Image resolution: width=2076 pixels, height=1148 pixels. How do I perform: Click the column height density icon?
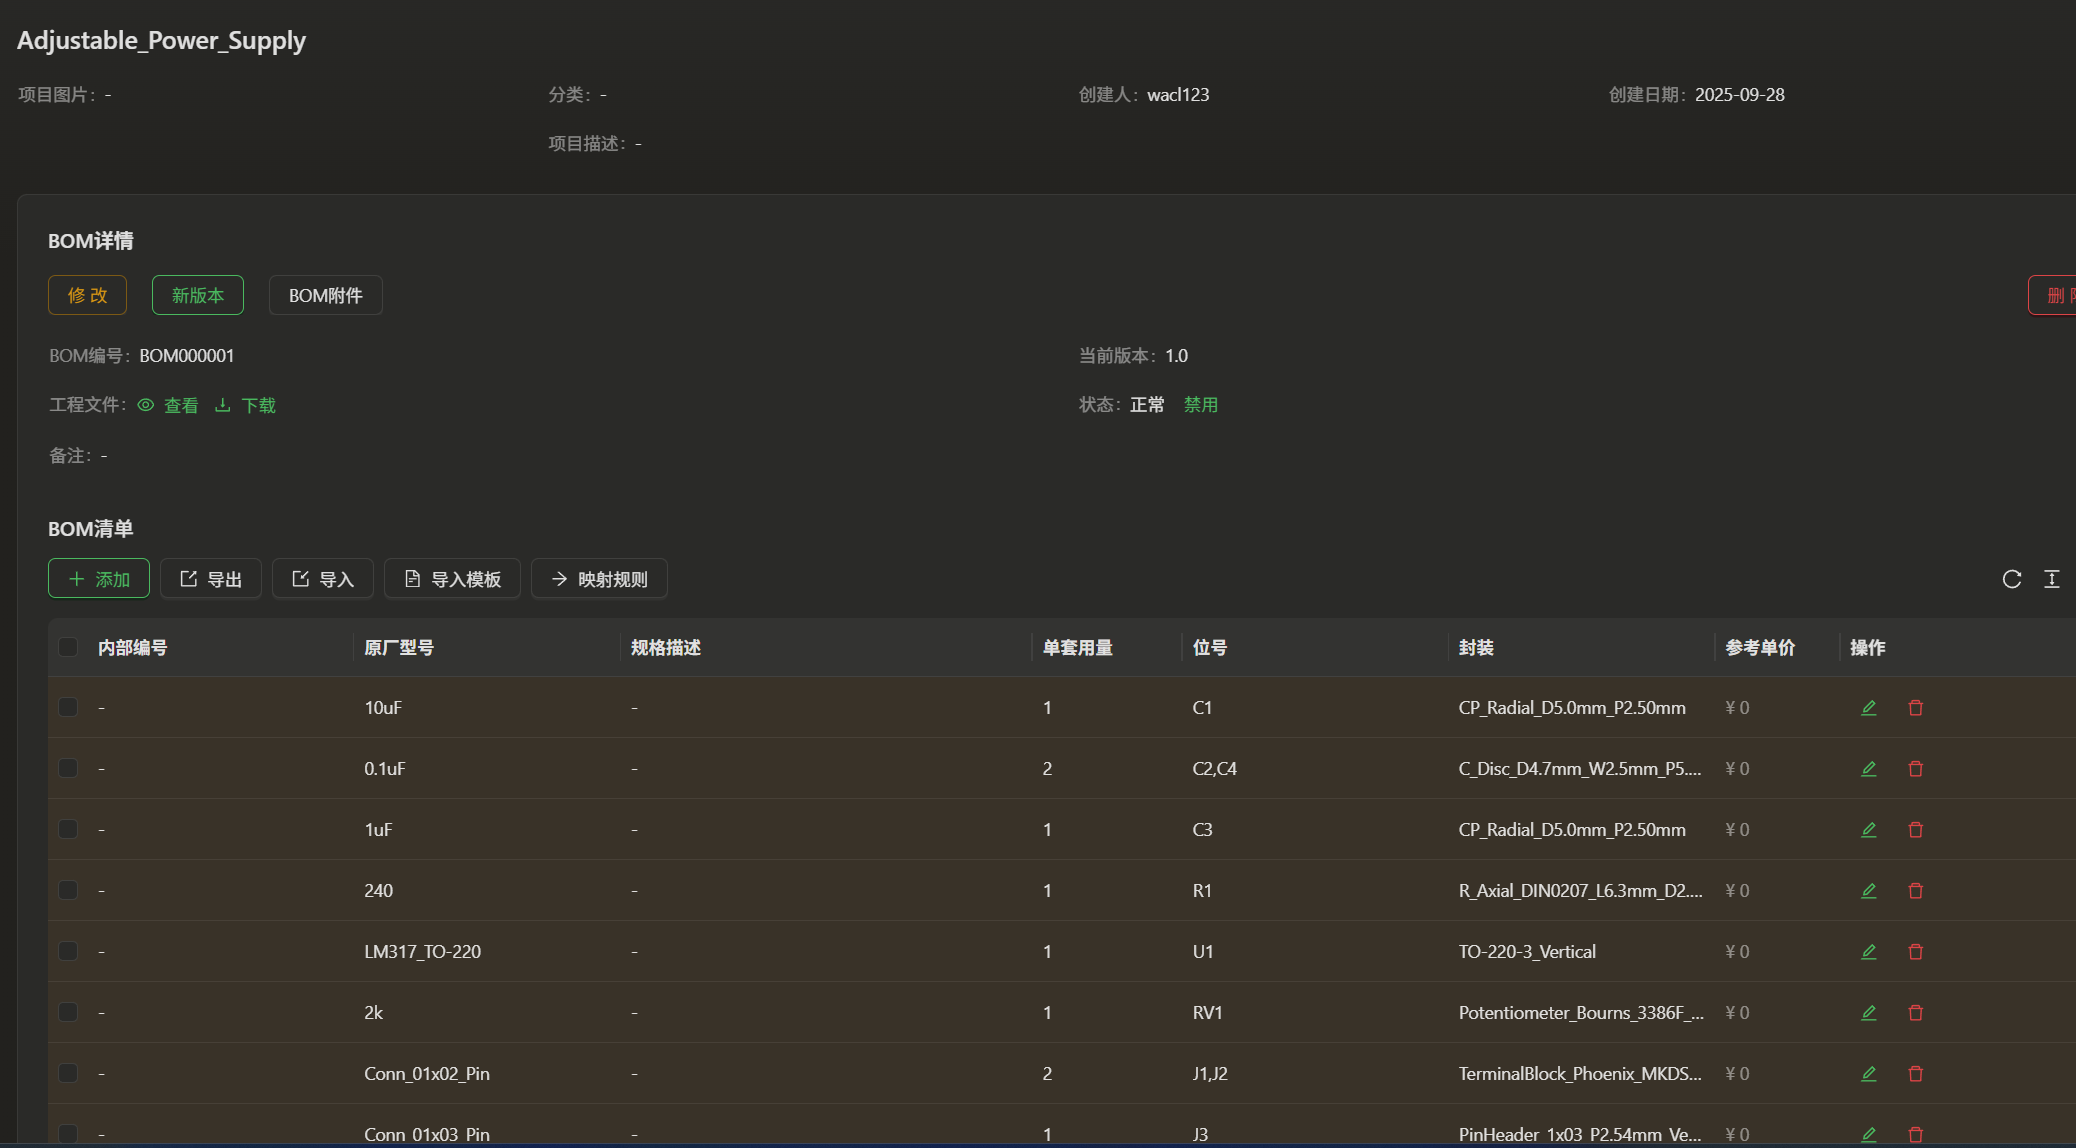click(2051, 579)
